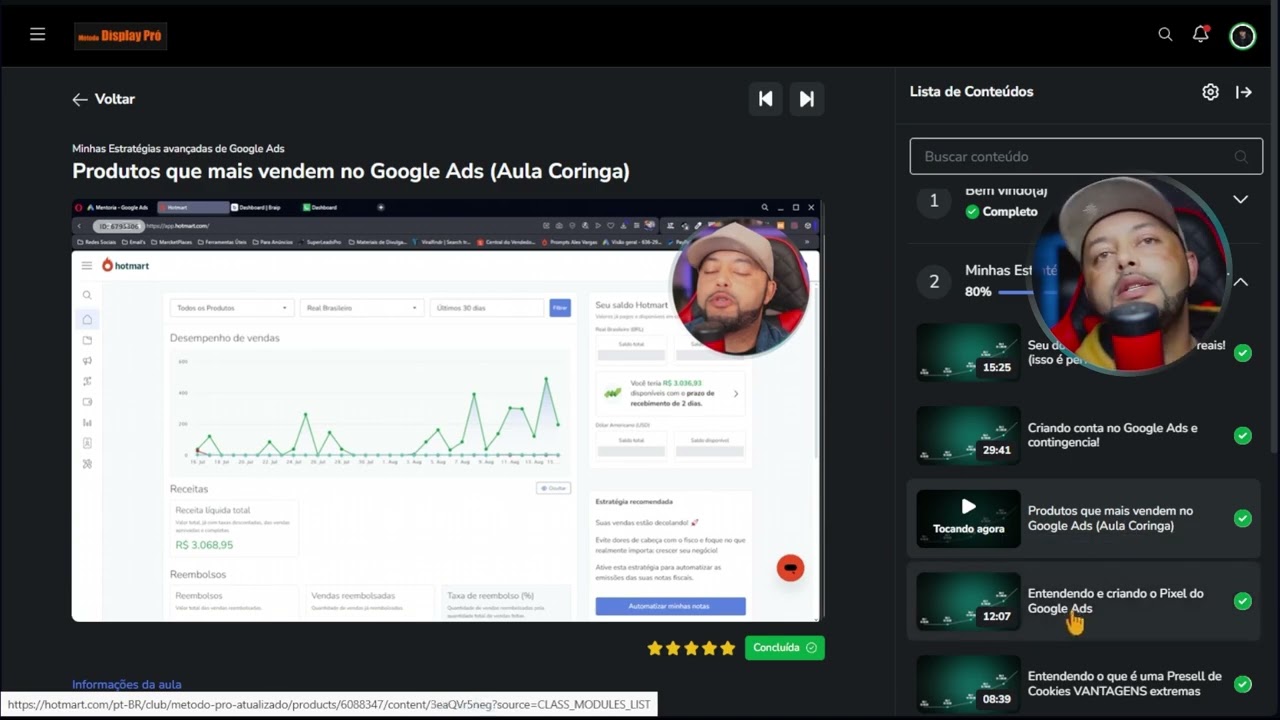The height and width of the screenshot is (720, 1280).
Task: Click the Hotmart browser tab in the video
Action: [194, 207]
